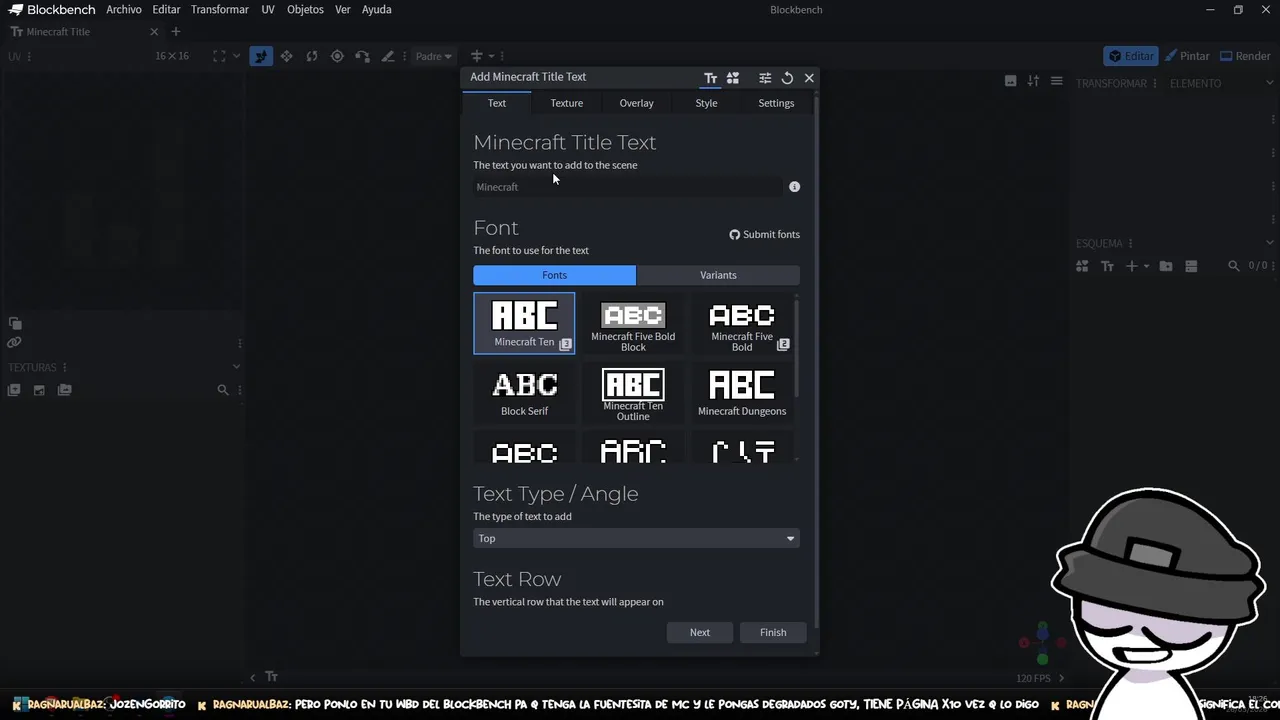This screenshot has height=720, width=1280.
Task: Click the create texture icon in Texturas
Action: [39, 390]
